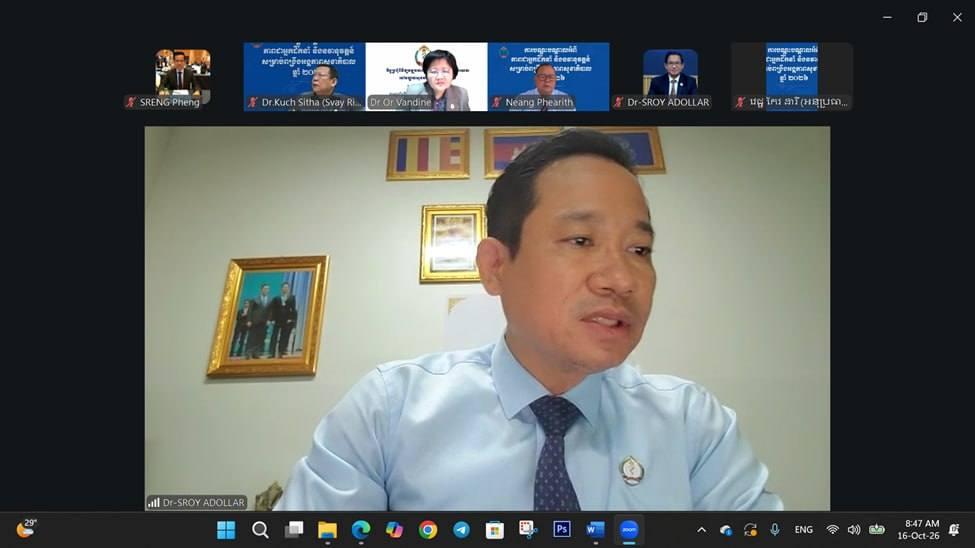Toggle Task View on the taskbar

[293, 530]
